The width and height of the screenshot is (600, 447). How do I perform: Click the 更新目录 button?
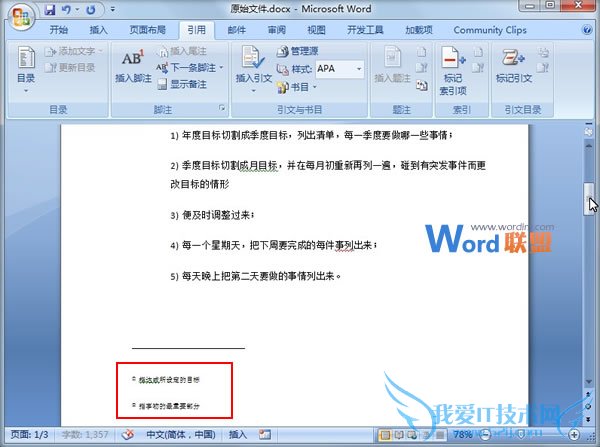coord(70,68)
